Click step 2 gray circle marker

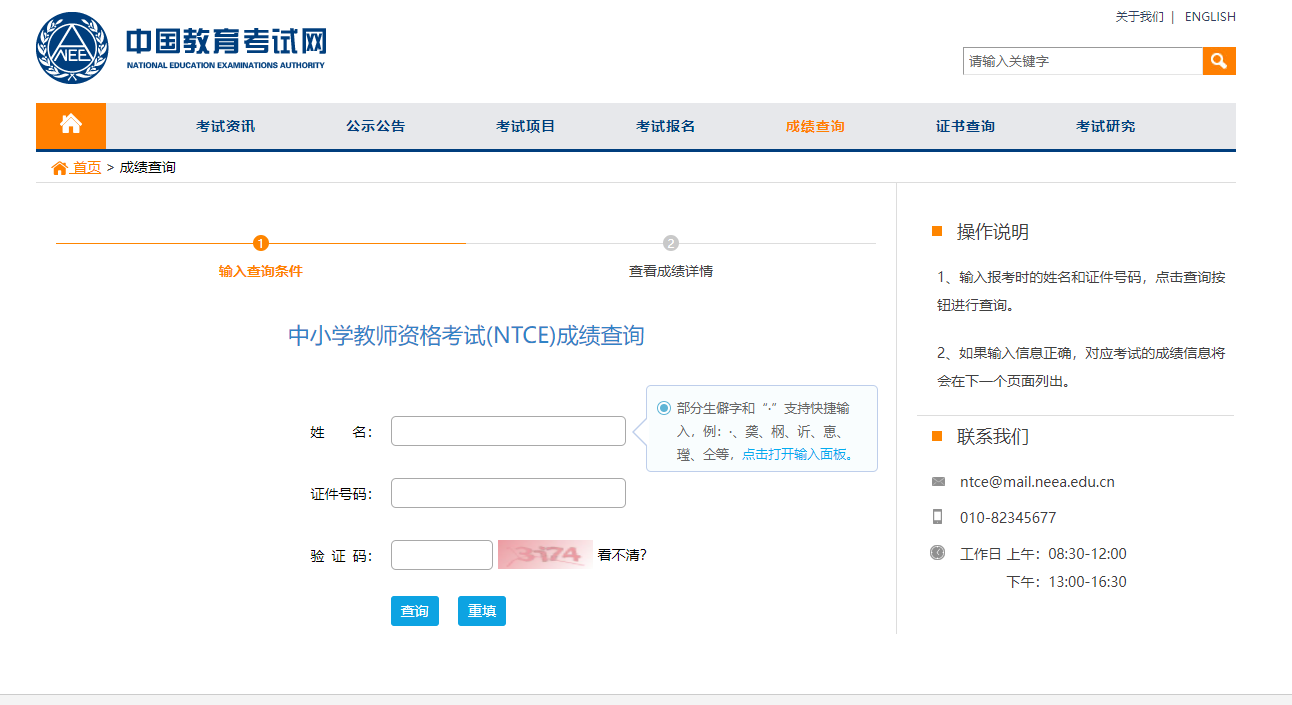coord(671,243)
